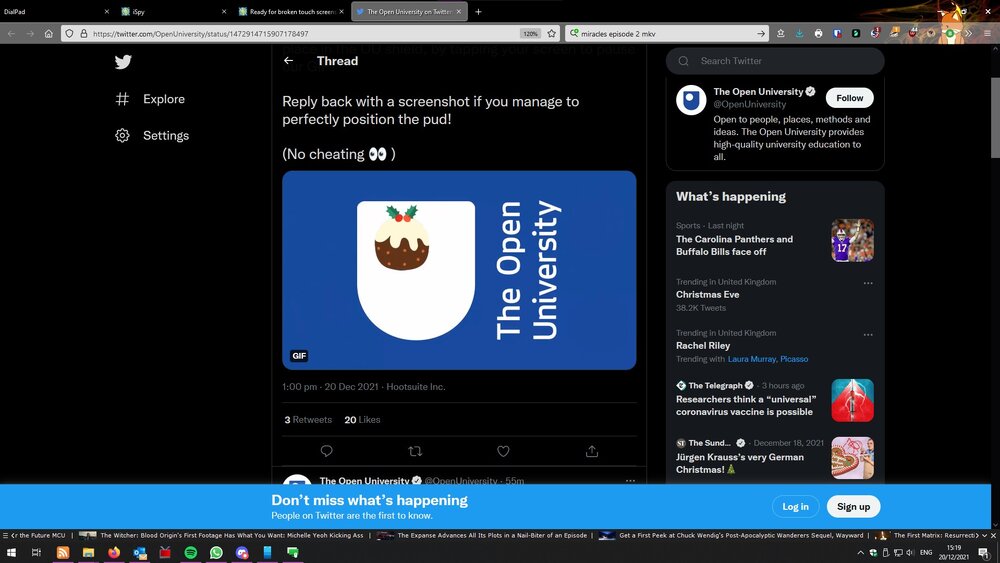1000x563 pixels.
Task: Click the Twitter bird logo
Action: (x=123, y=61)
